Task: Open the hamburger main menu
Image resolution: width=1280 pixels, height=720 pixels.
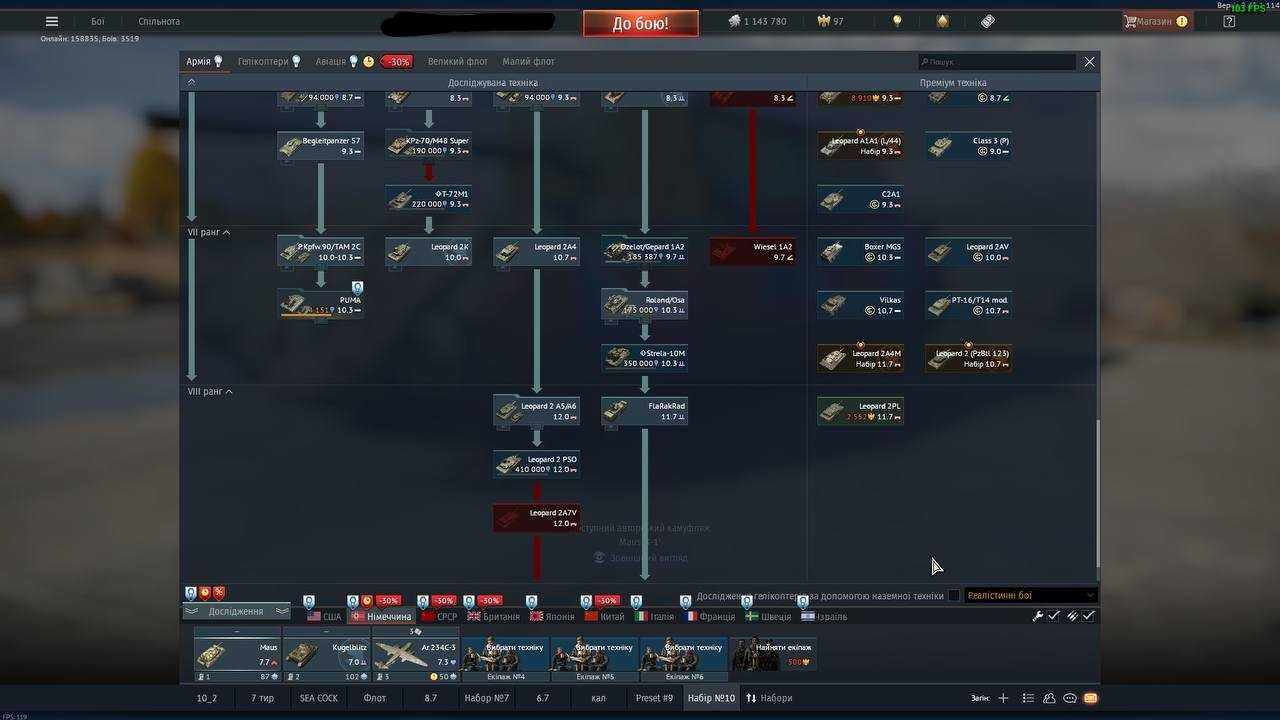Action: [52, 21]
